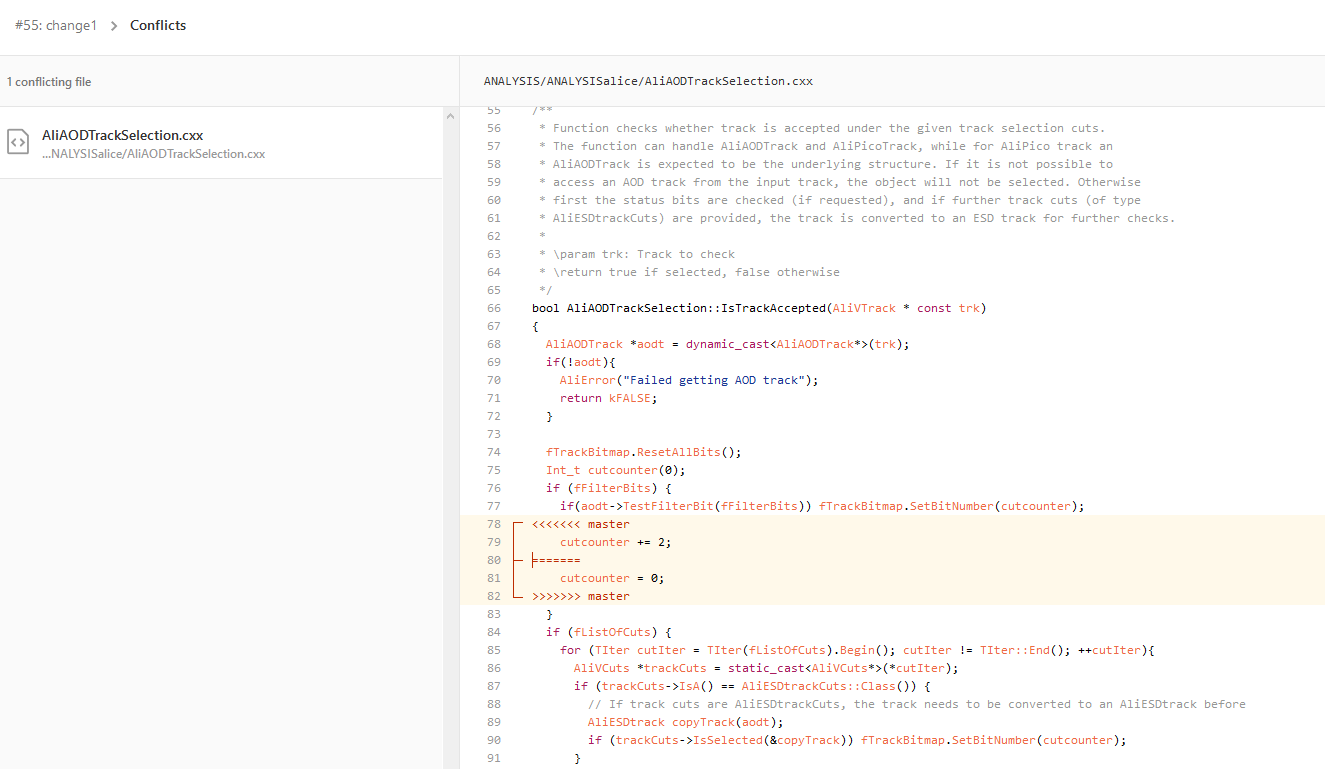Place cursor on 'cutcounter += 2;' line
1325x769 pixels.
pos(616,542)
